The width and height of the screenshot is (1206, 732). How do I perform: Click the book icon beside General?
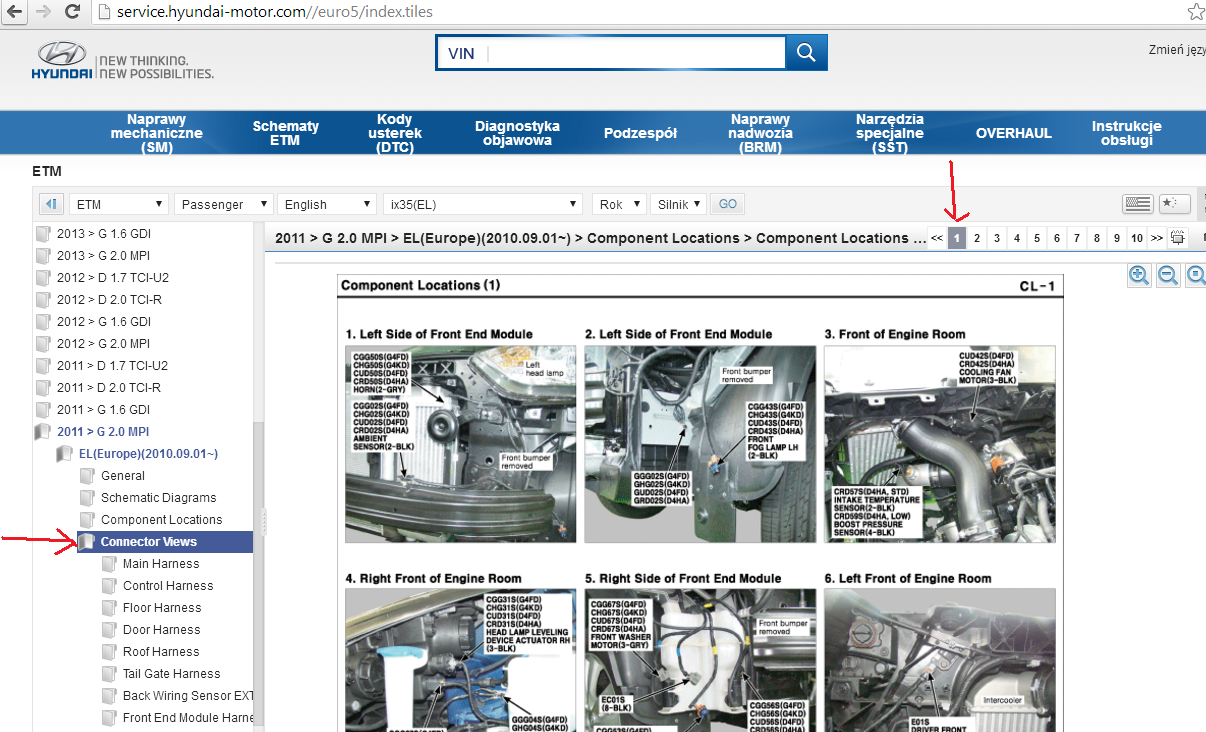tap(87, 475)
